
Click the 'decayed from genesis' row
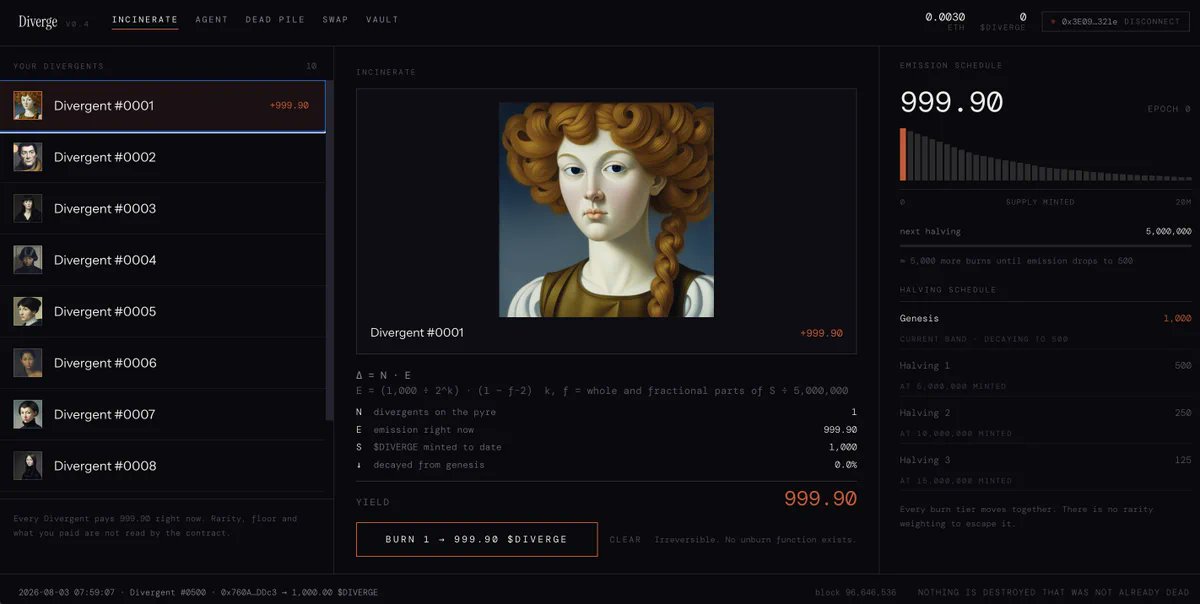pyautogui.click(x=606, y=464)
